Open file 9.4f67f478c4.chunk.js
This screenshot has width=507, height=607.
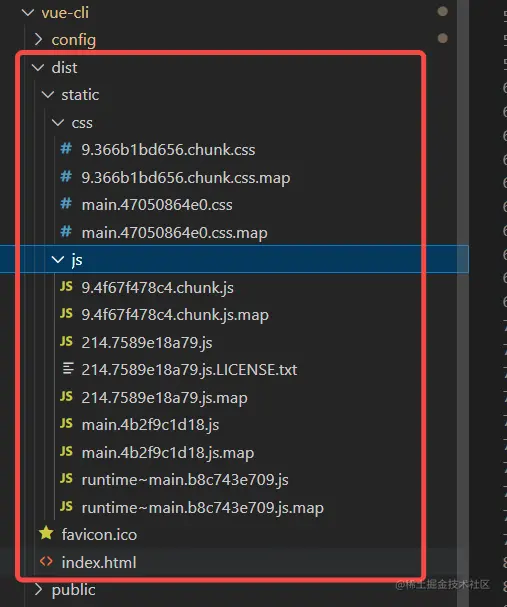pos(157,288)
